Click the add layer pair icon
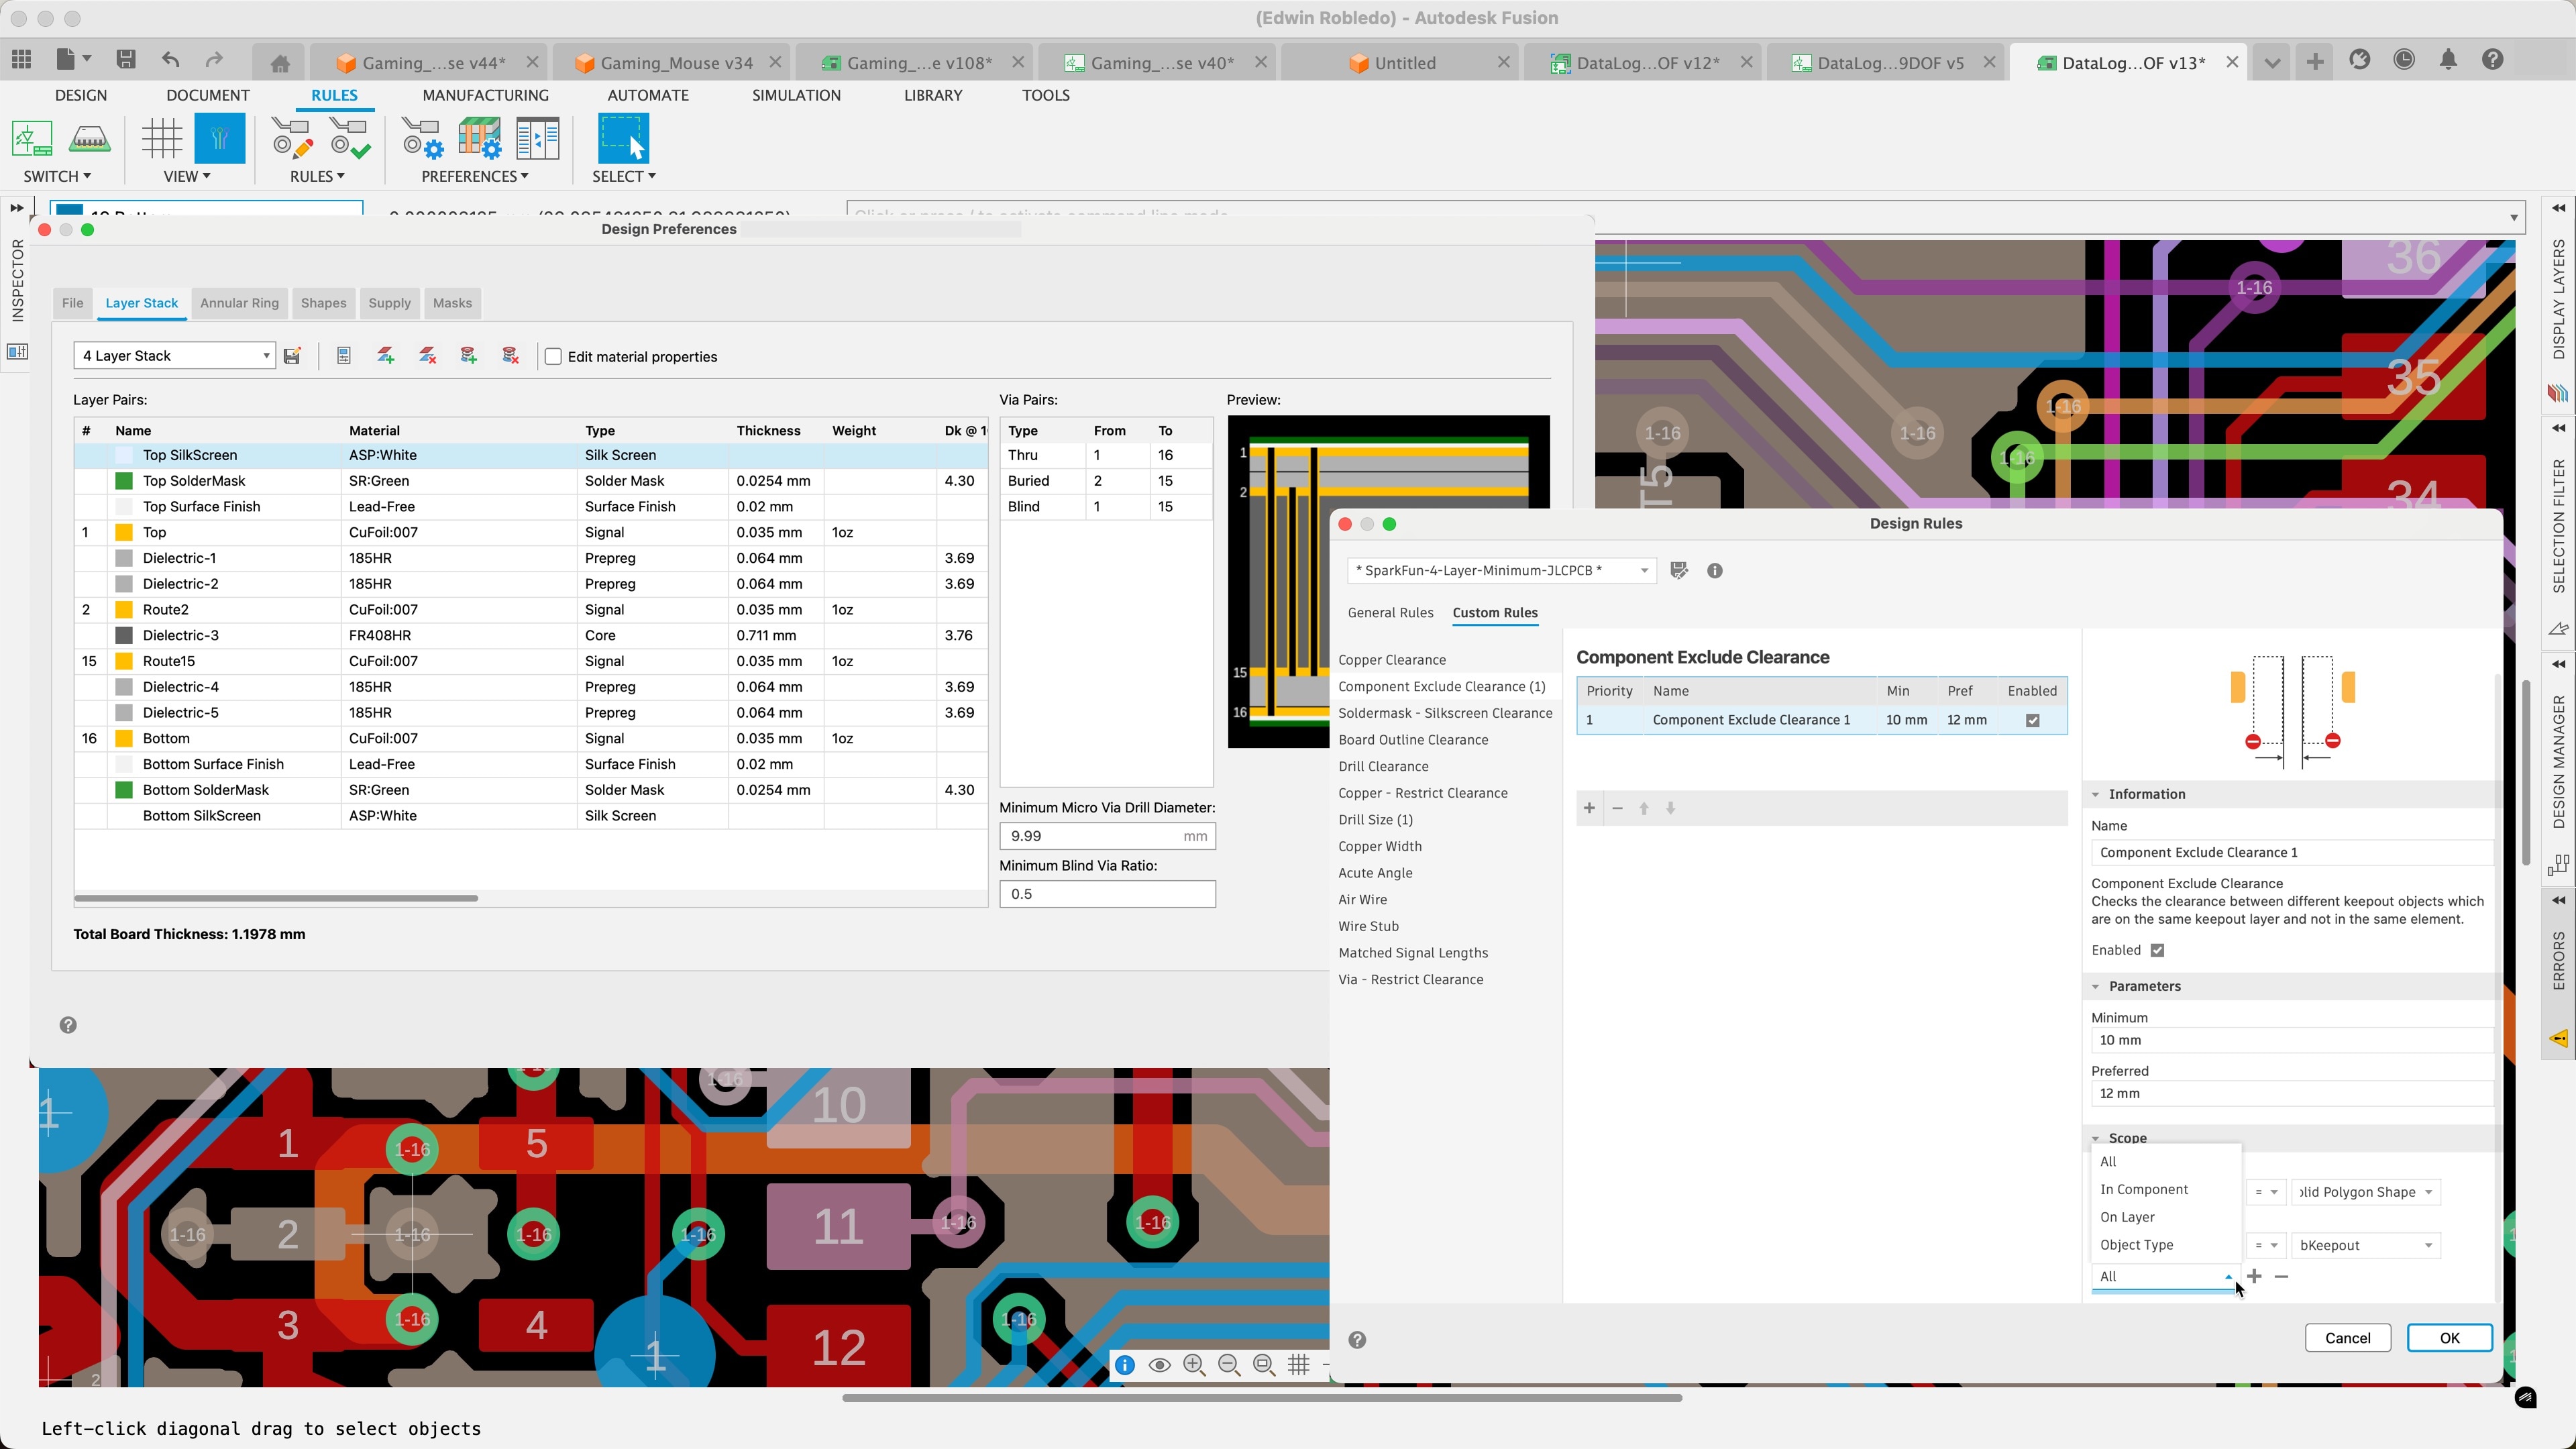Image resolution: width=2576 pixels, height=1449 pixels. (x=386, y=355)
